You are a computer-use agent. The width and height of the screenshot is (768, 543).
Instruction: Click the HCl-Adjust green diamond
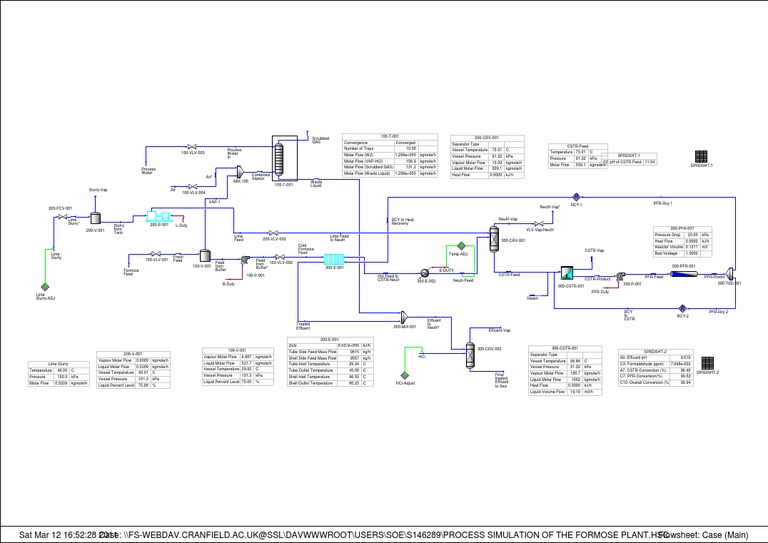tap(405, 376)
